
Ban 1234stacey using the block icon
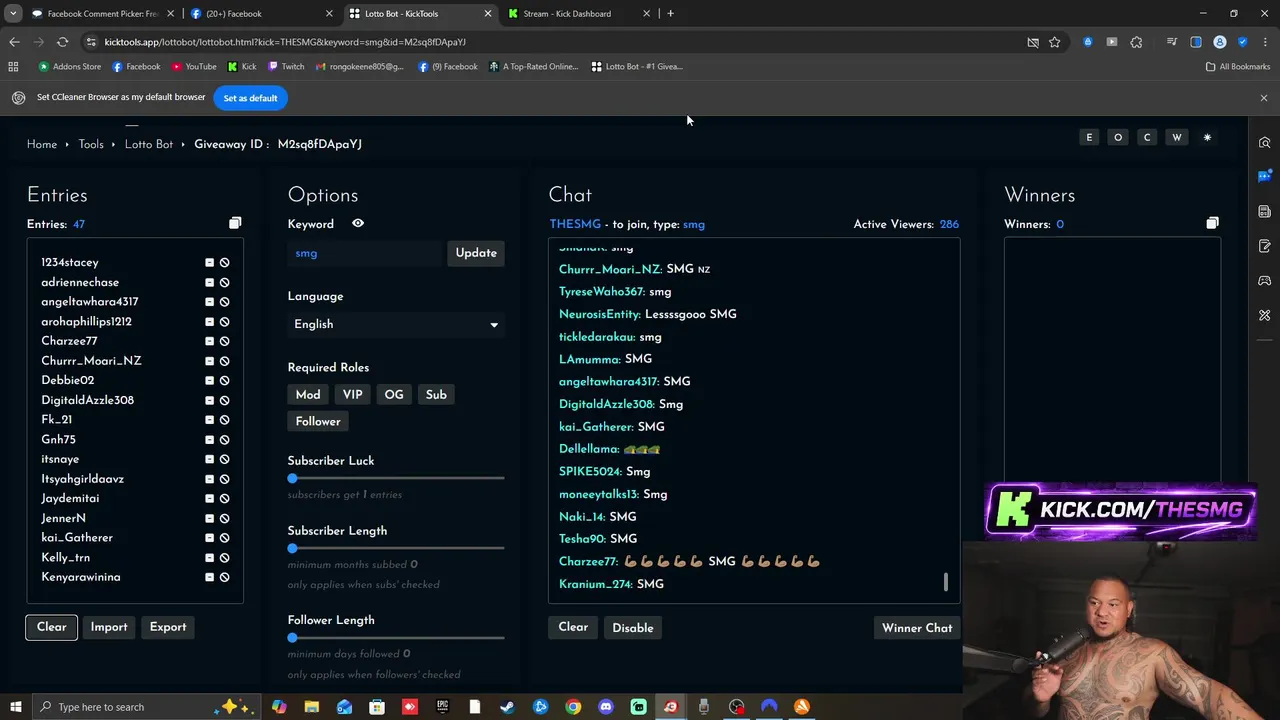coord(224,263)
